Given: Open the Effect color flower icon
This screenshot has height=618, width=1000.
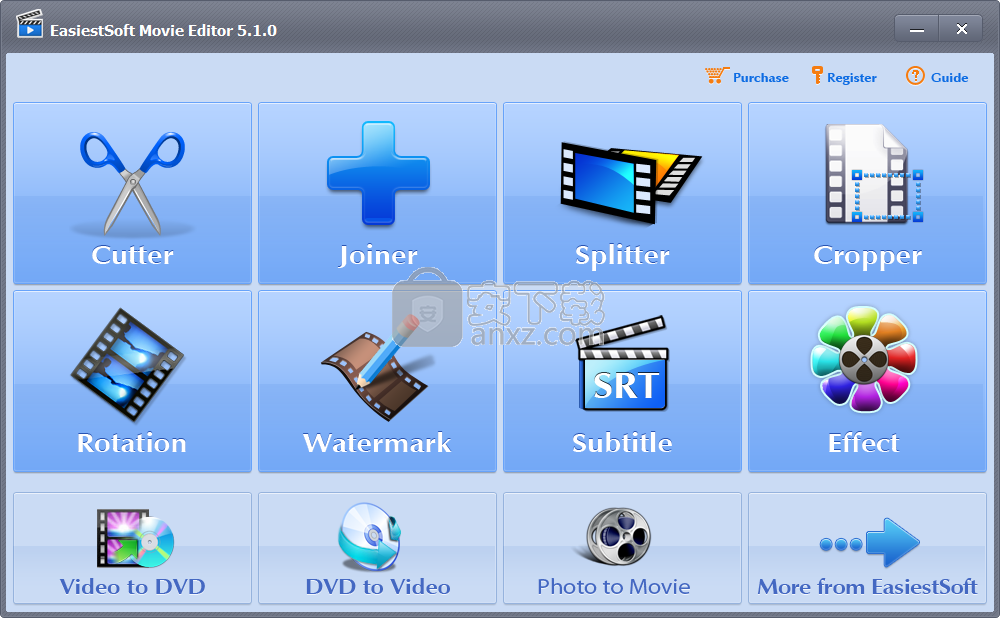Looking at the screenshot, I should [x=864, y=359].
